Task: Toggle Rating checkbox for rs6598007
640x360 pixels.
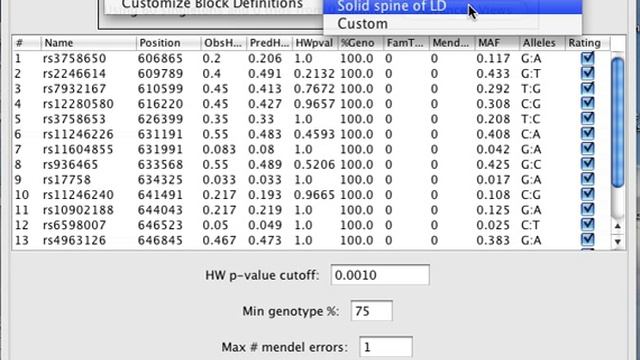Action: pyautogui.click(x=588, y=224)
